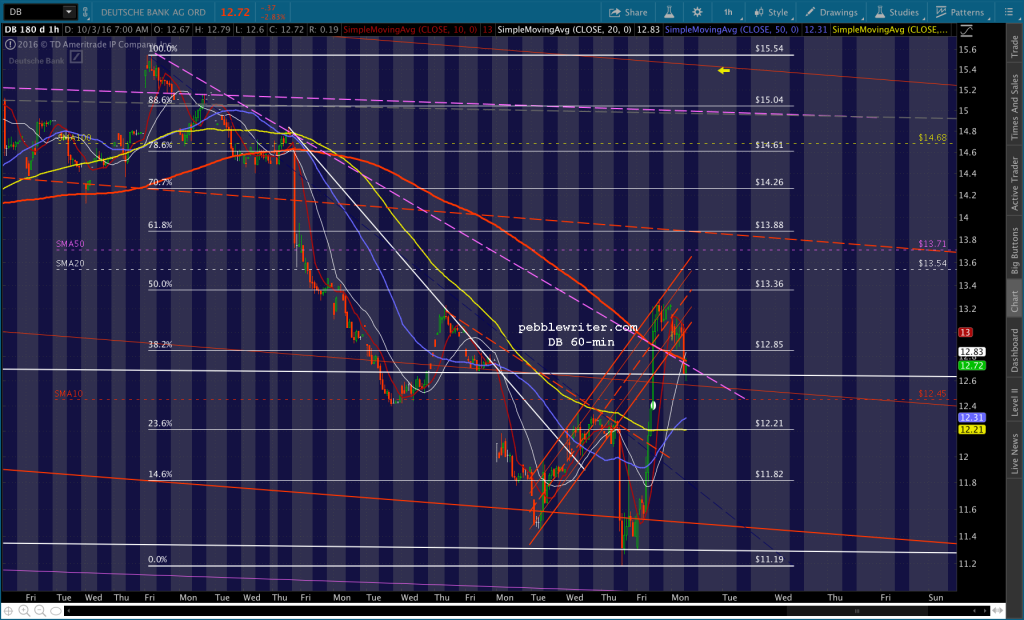Screen dimensions: 1024x620
Task: Click the SMA10 line label
Action: pyautogui.click(x=69, y=393)
